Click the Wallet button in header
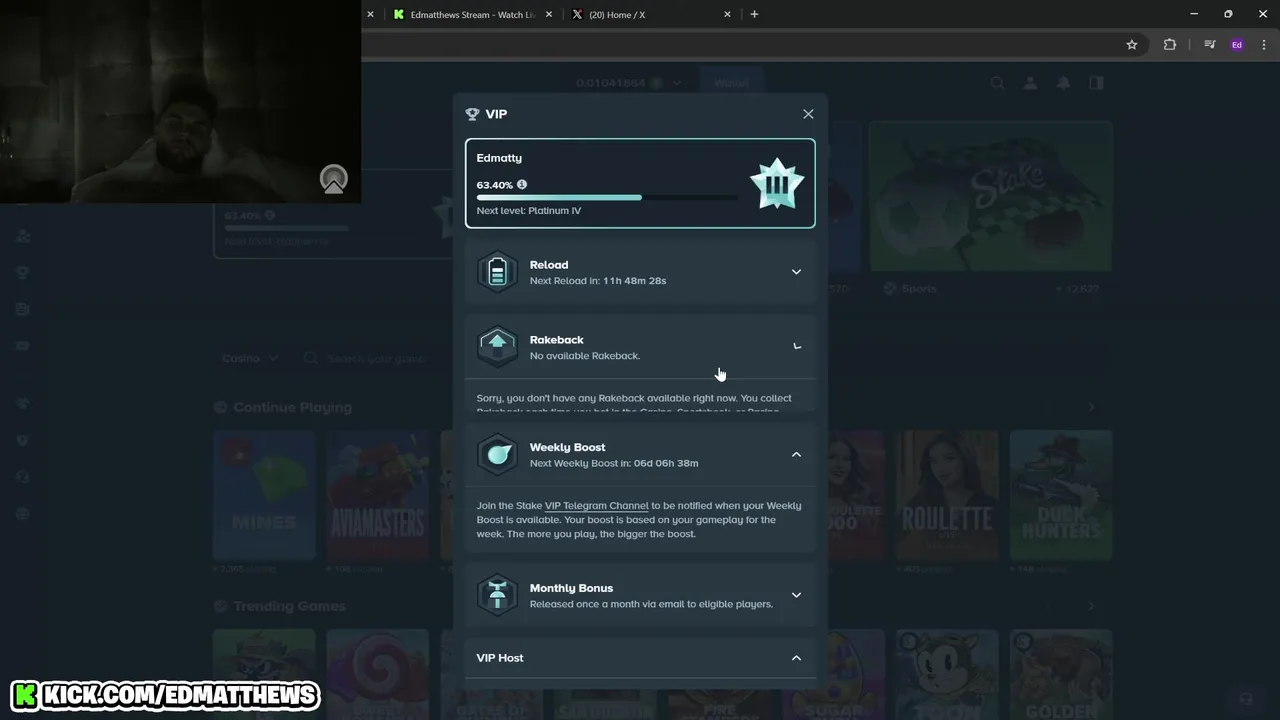Screen dimensions: 1280x720 pyautogui.click(x=731, y=83)
